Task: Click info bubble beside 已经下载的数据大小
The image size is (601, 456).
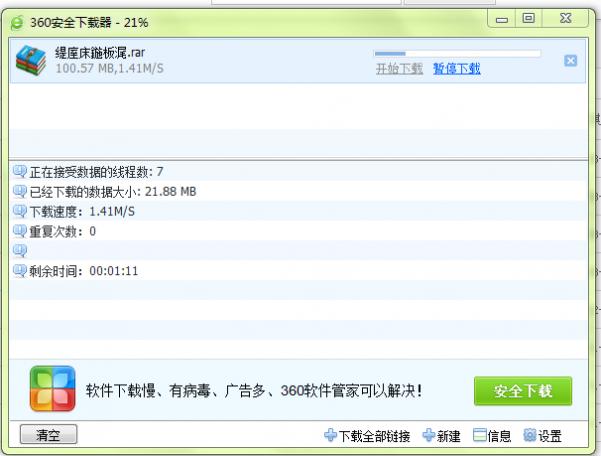Action: 20,191
